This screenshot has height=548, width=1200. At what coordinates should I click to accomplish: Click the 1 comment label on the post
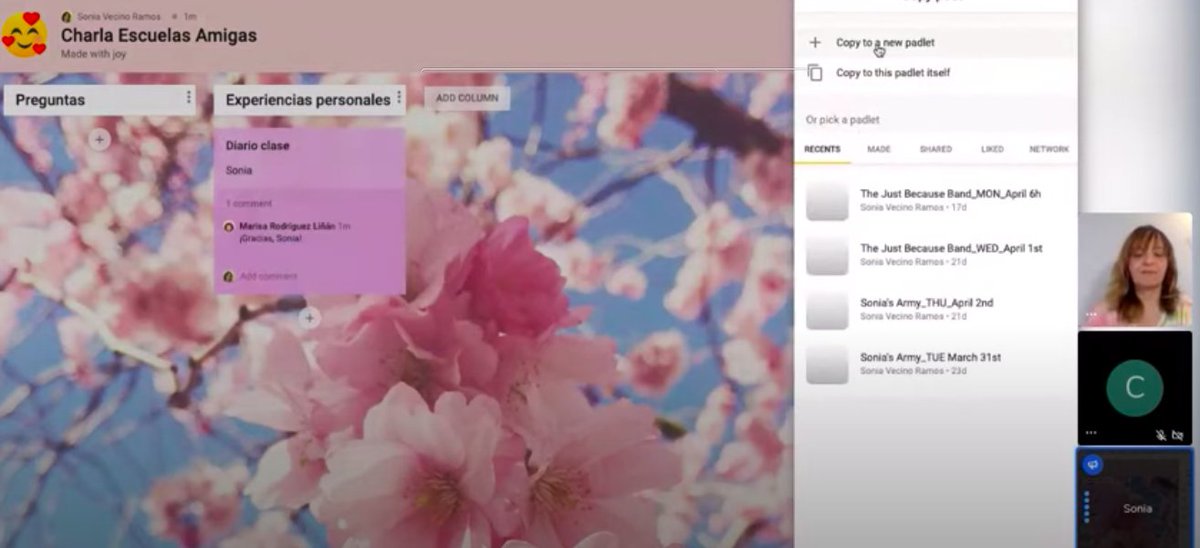(x=248, y=204)
